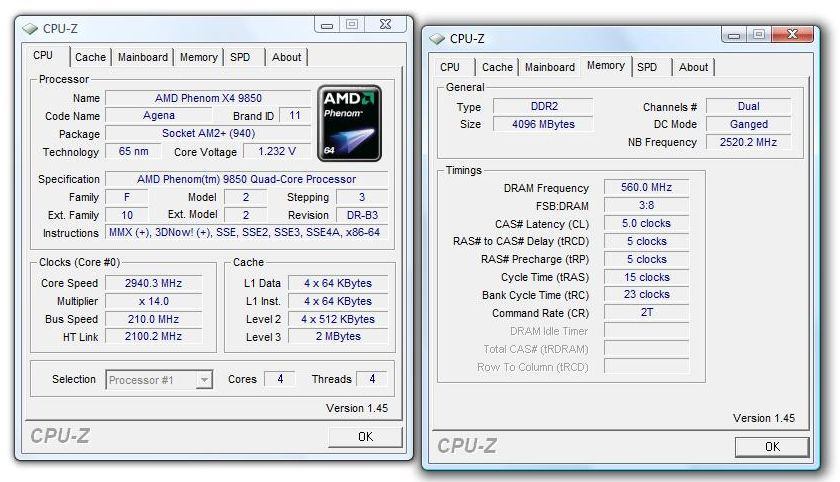Image resolution: width=840 pixels, height=482 pixels.
Task: Click the empty Total CAS# (tRDRAM) field
Action: 646,349
